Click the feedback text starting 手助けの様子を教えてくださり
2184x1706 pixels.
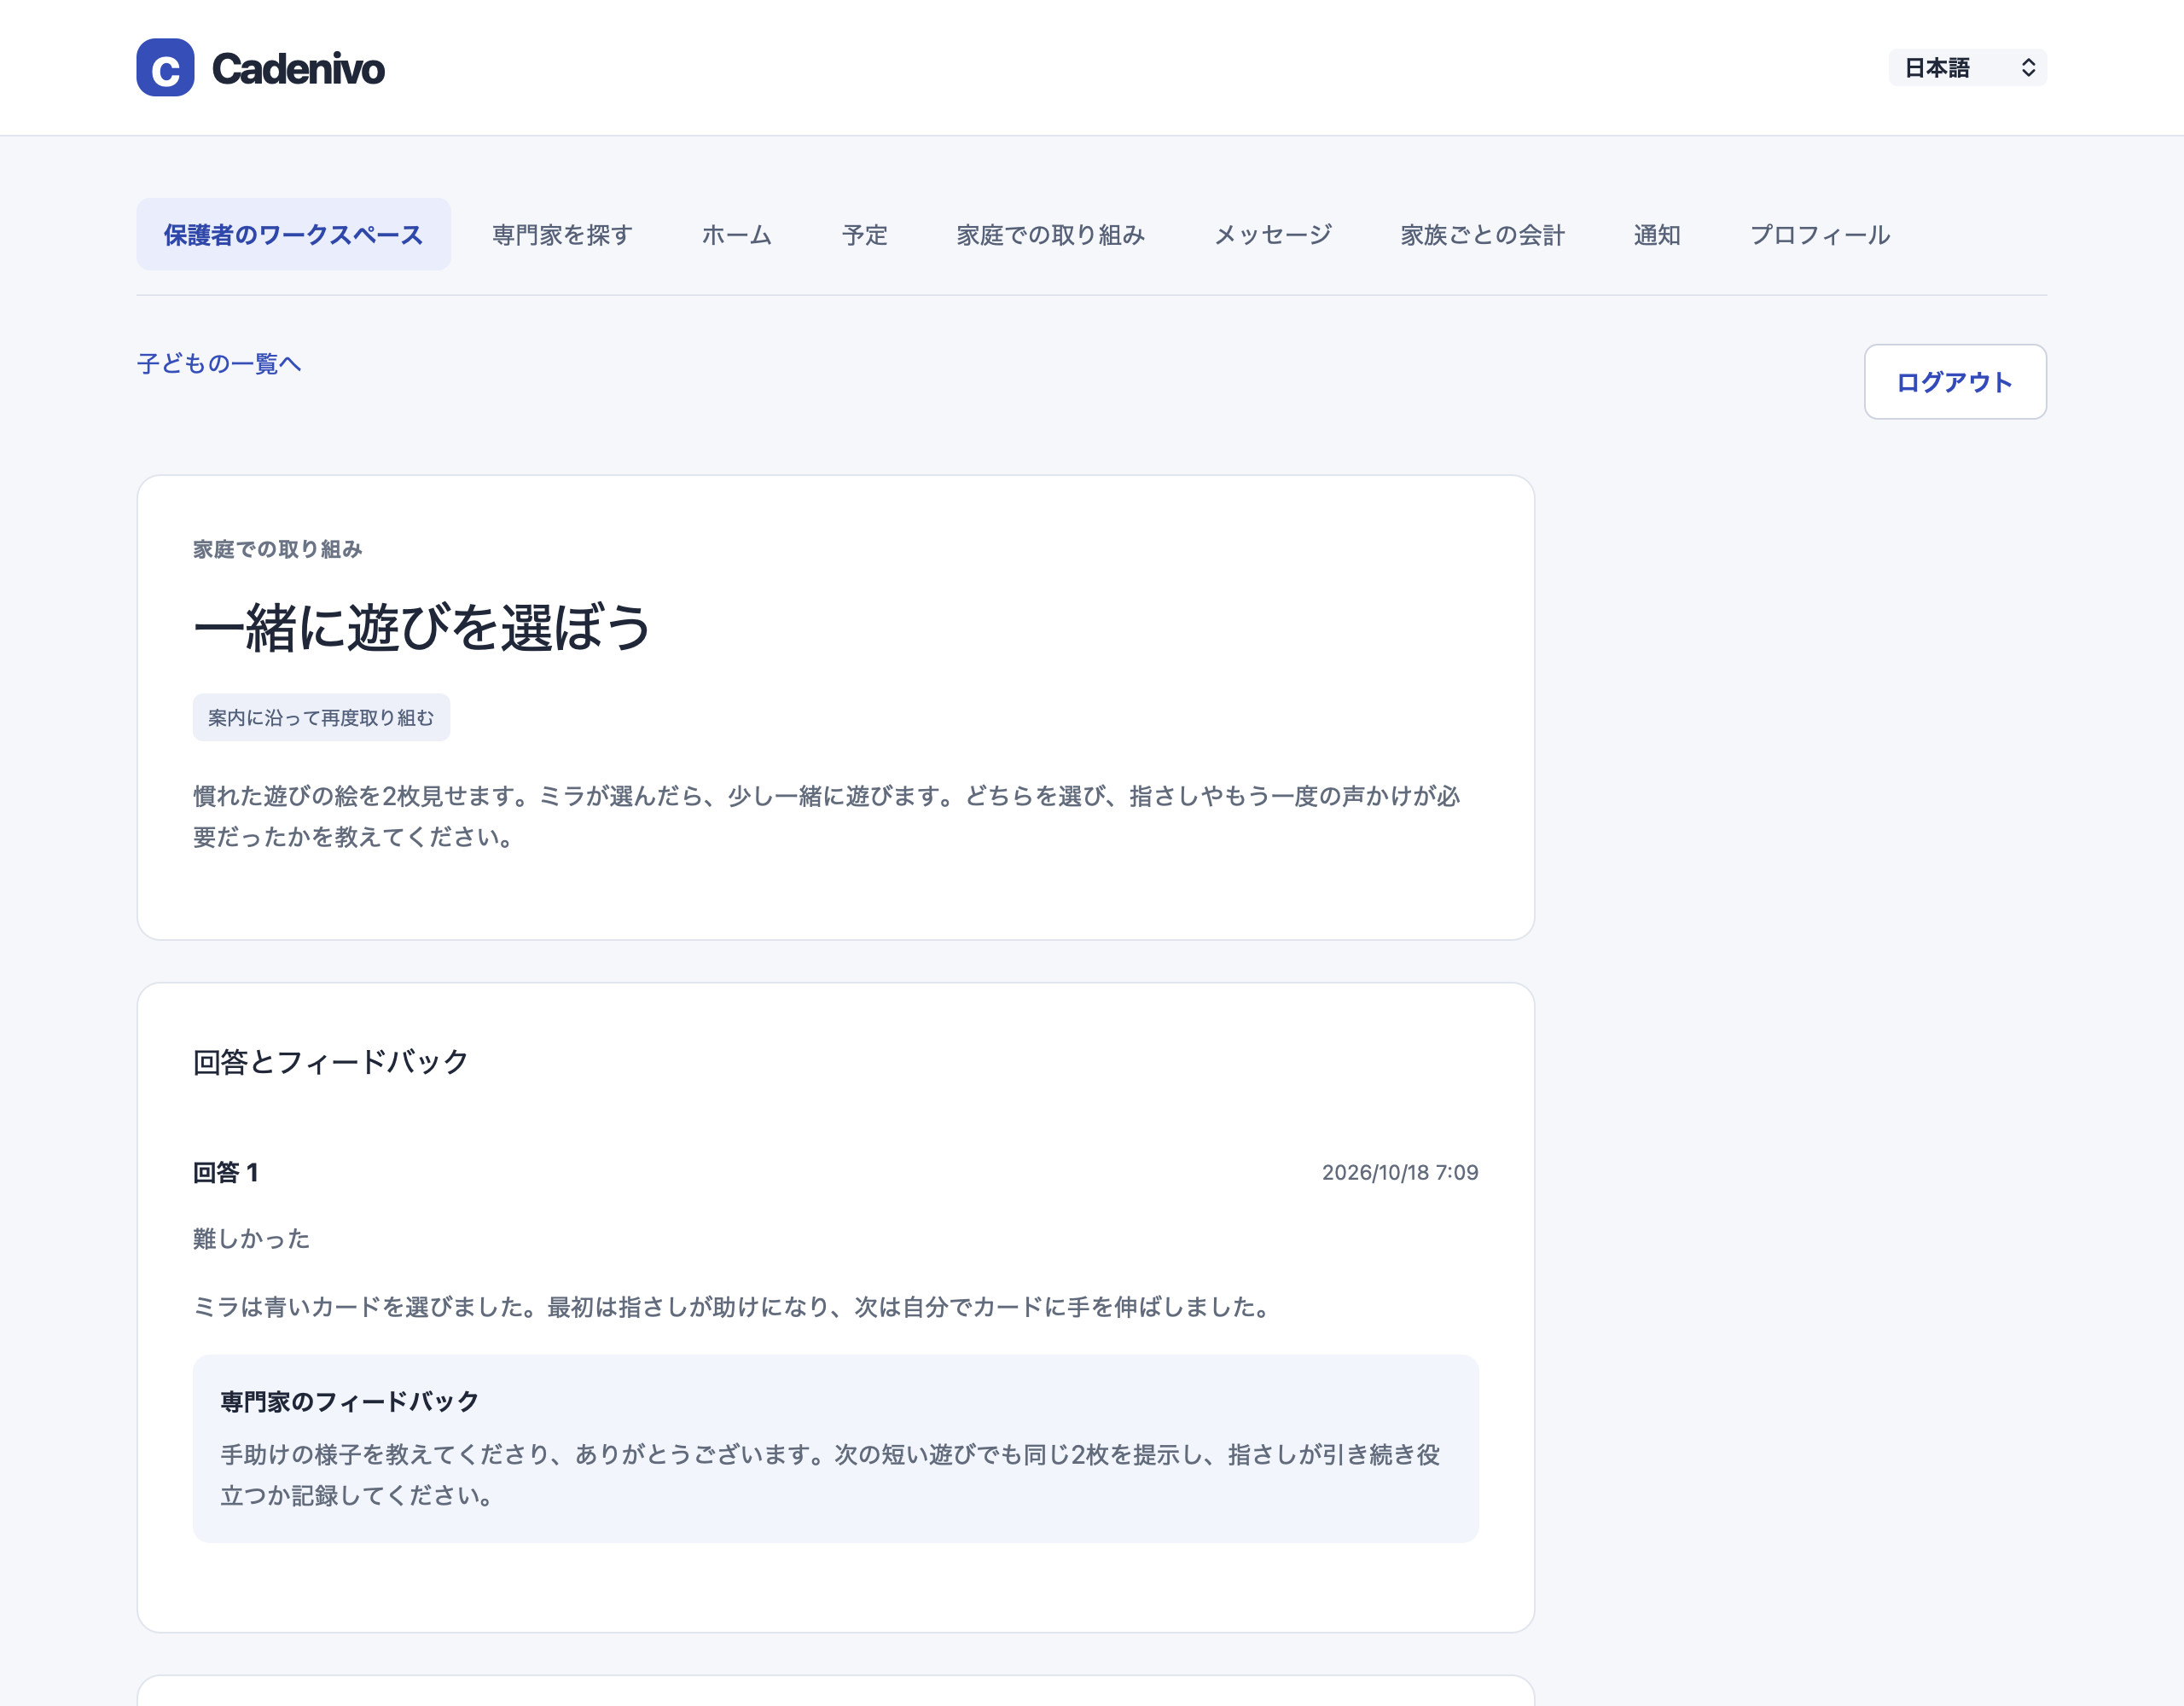tap(830, 1475)
